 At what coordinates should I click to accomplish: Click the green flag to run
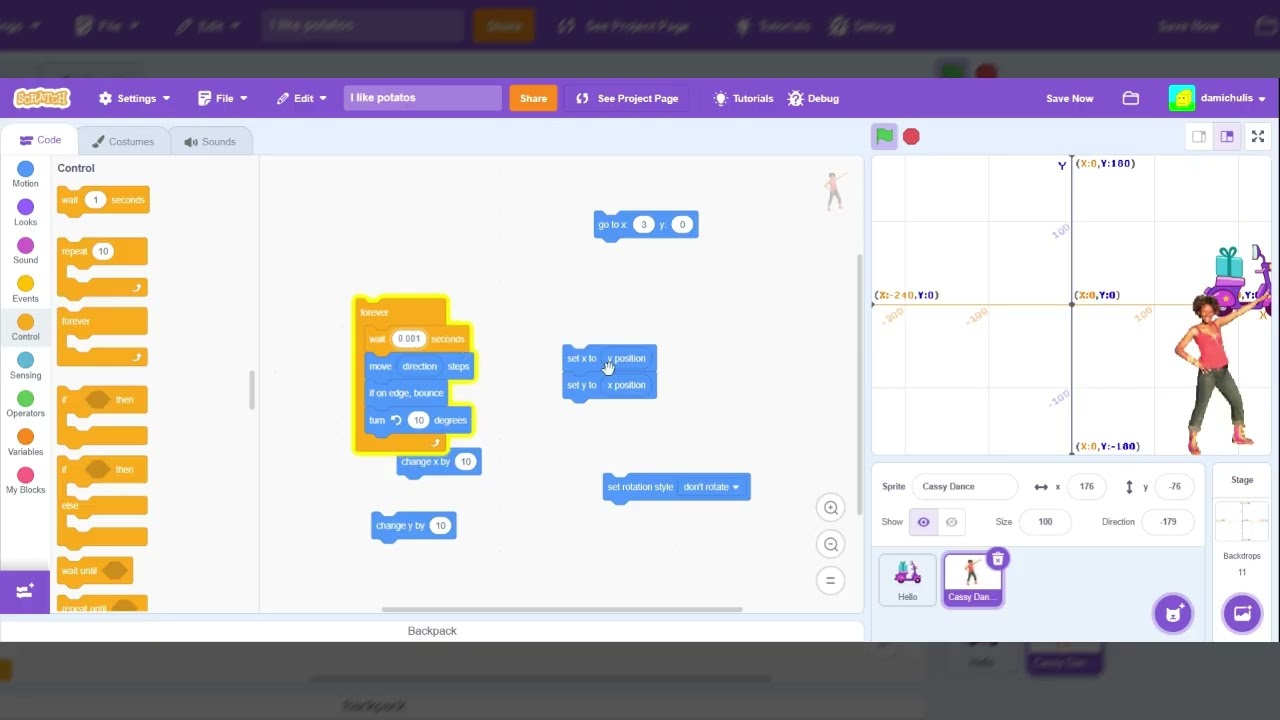(884, 136)
